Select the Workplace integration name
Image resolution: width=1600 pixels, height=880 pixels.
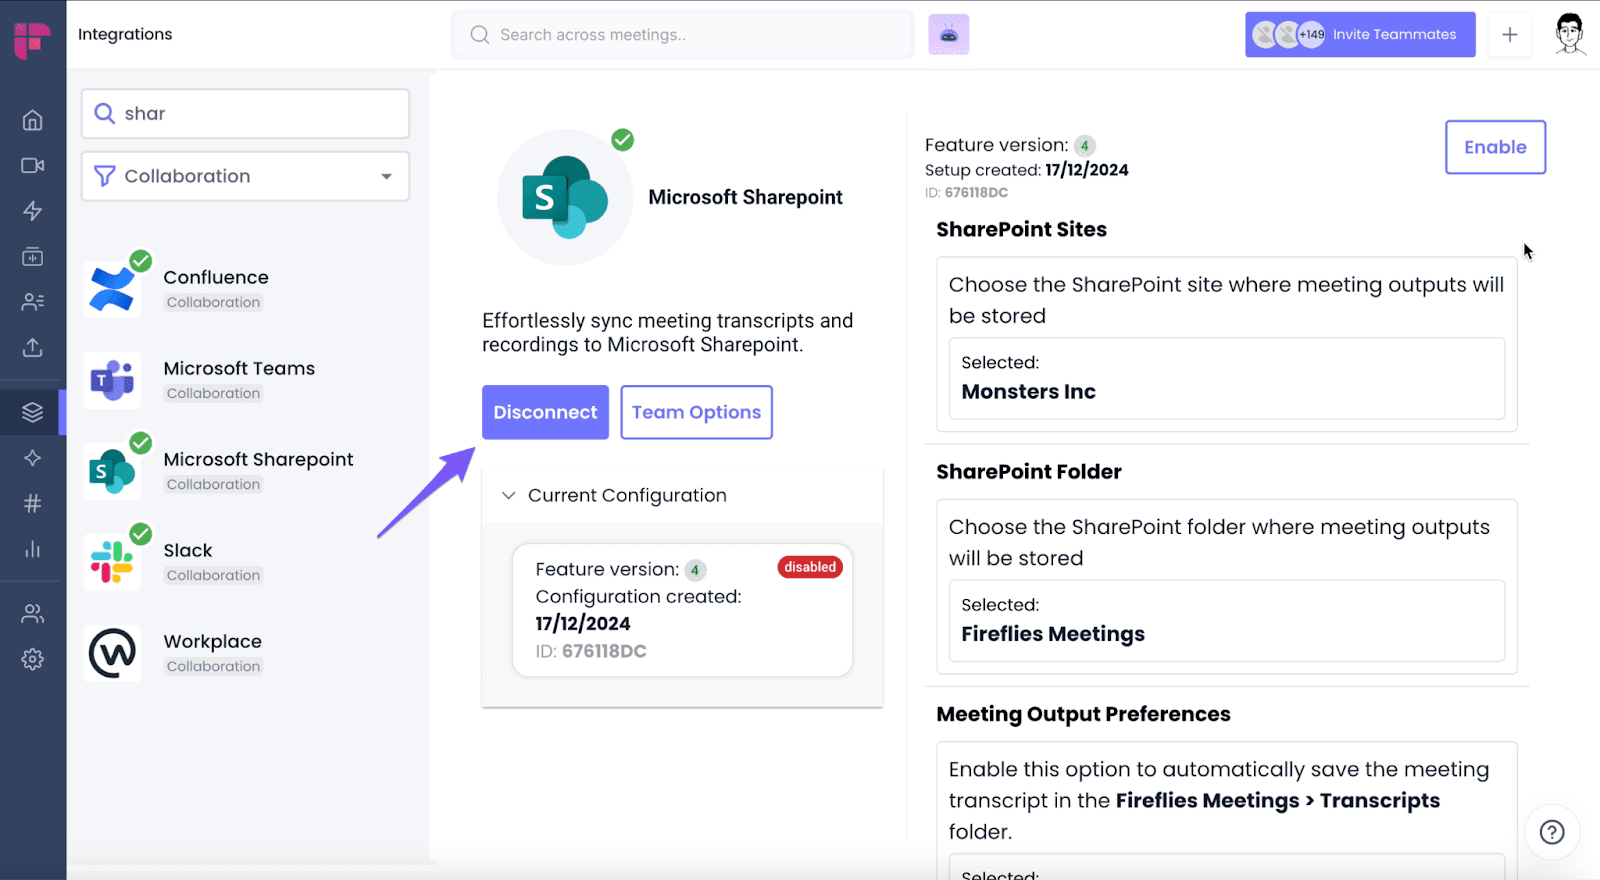pos(212,641)
